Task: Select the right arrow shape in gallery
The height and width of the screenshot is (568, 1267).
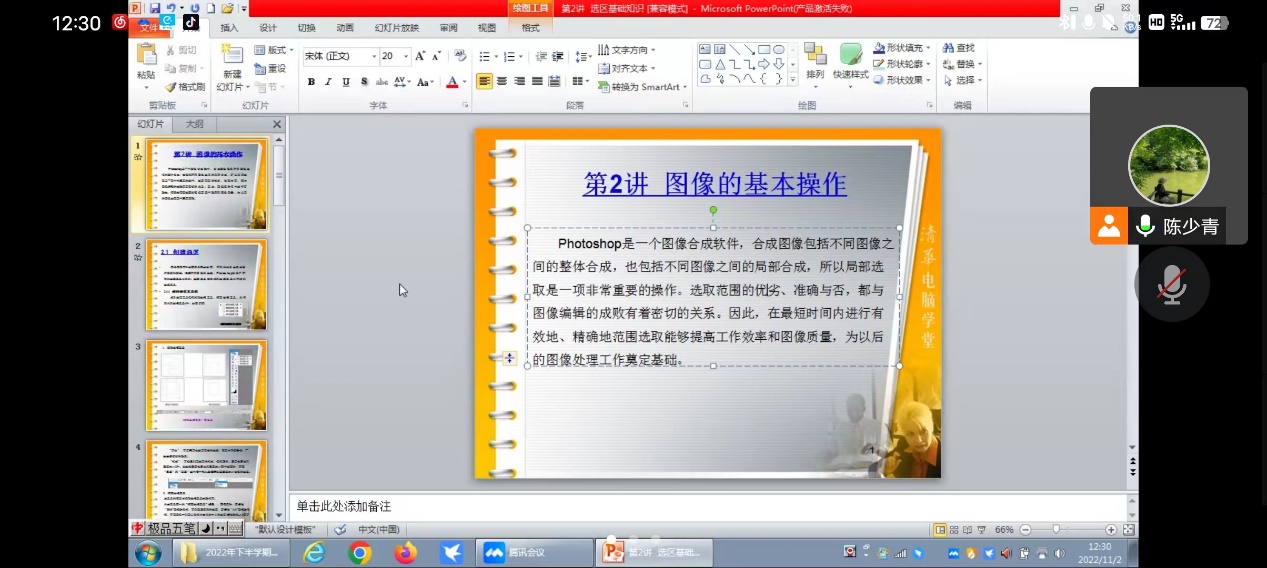Action: point(764,64)
